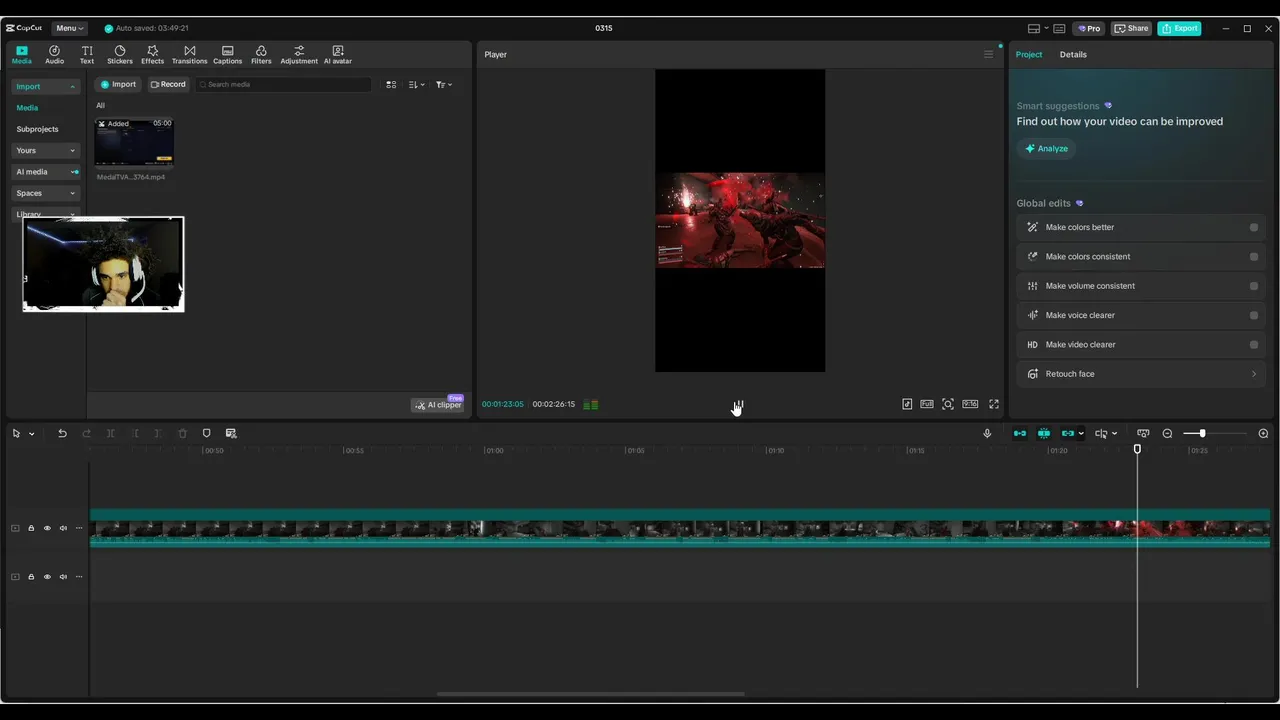Click the Export button
1280x720 pixels.
[1179, 28]
